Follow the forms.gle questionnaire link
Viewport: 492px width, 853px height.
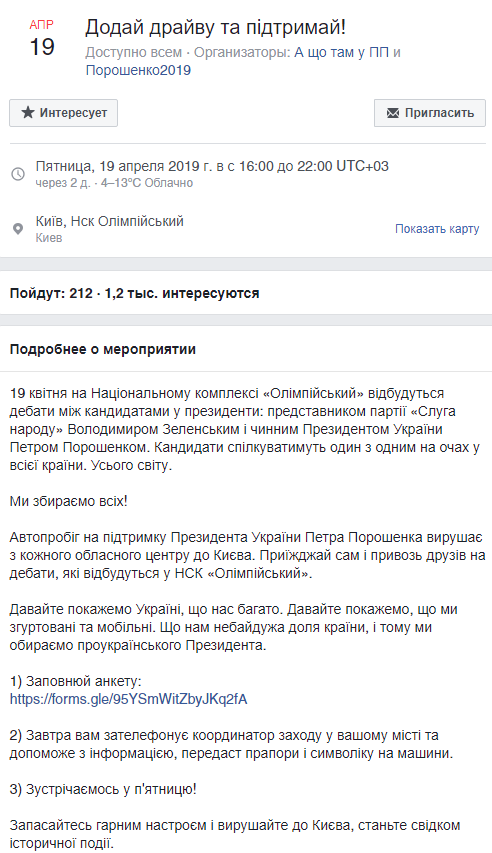coord(128,699)
